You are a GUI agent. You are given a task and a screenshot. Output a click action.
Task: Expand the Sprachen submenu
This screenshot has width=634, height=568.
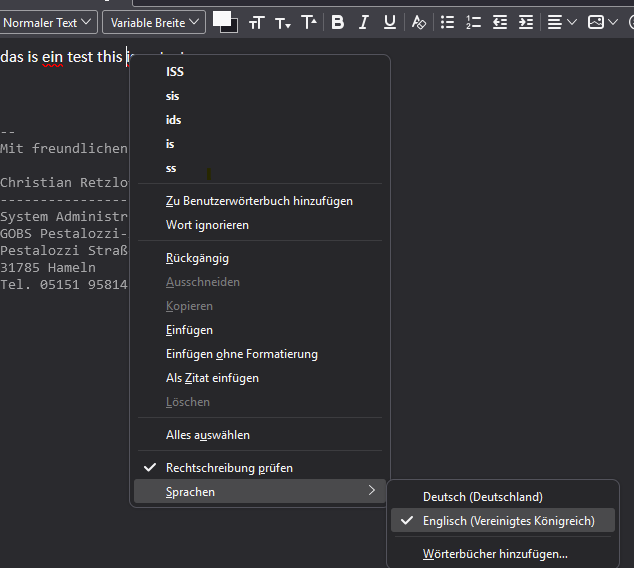point(260,492)
